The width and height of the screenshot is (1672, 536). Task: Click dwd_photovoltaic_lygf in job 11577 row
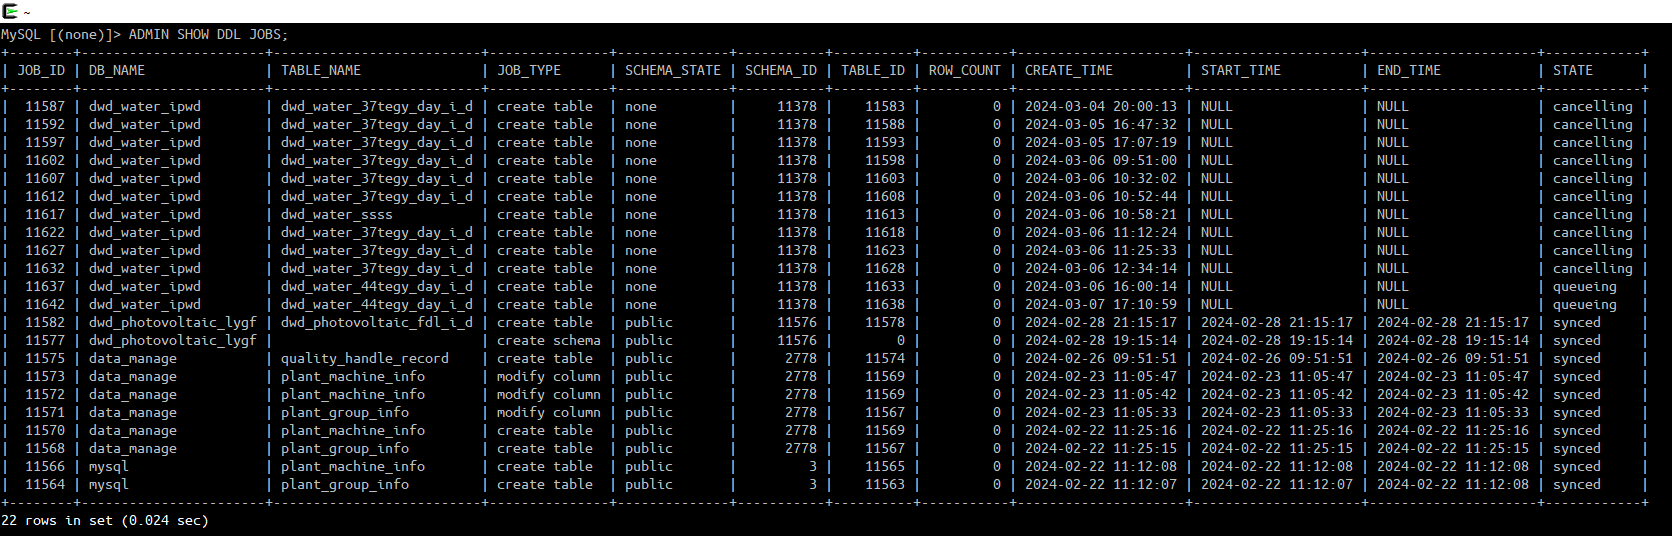(173, 341)
